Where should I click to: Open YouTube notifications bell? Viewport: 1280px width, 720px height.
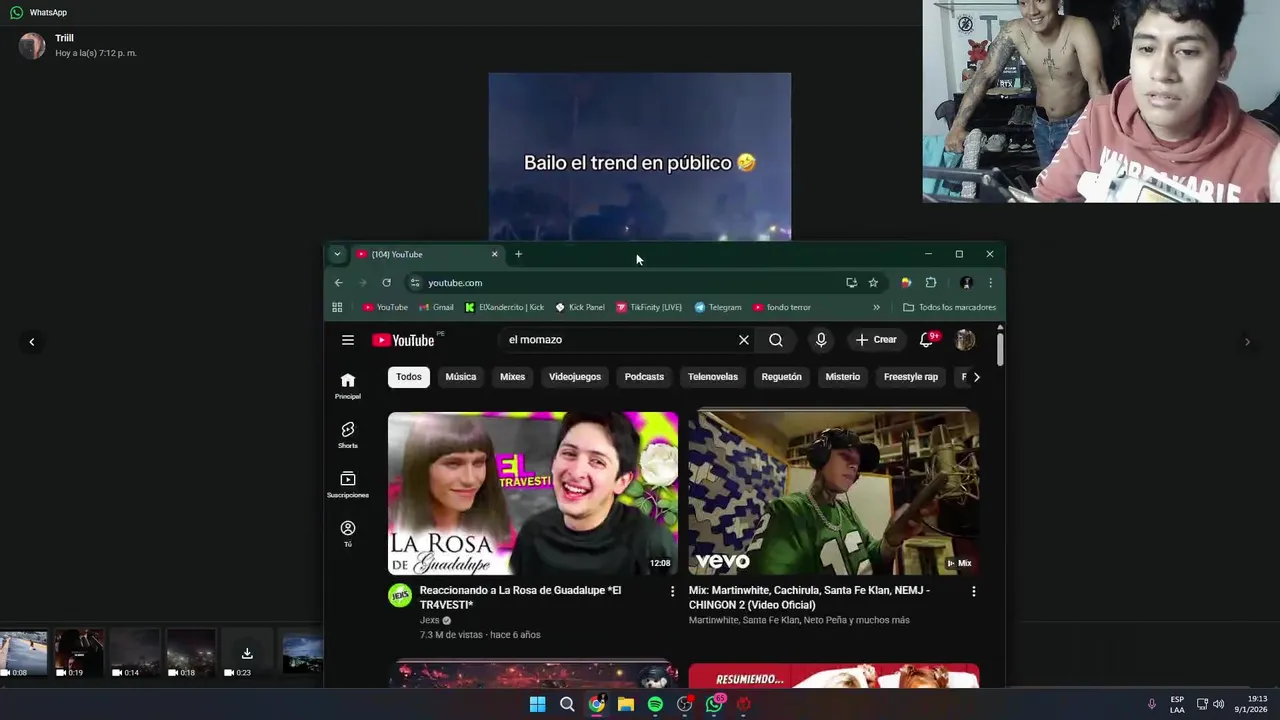click(926, 340)
